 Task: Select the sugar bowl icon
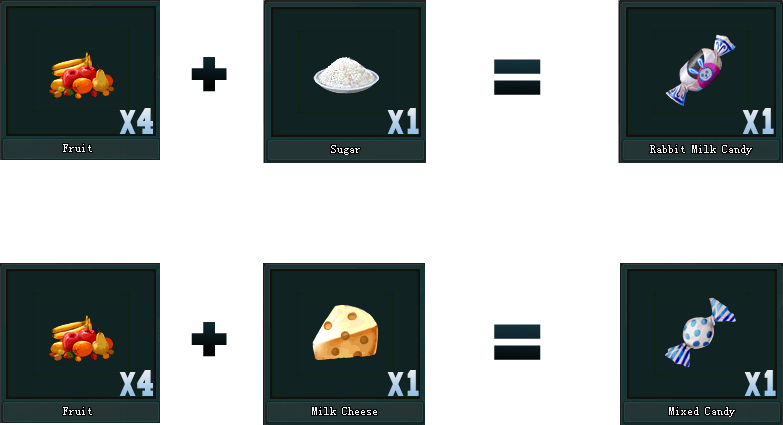click(x=346, y=75)
